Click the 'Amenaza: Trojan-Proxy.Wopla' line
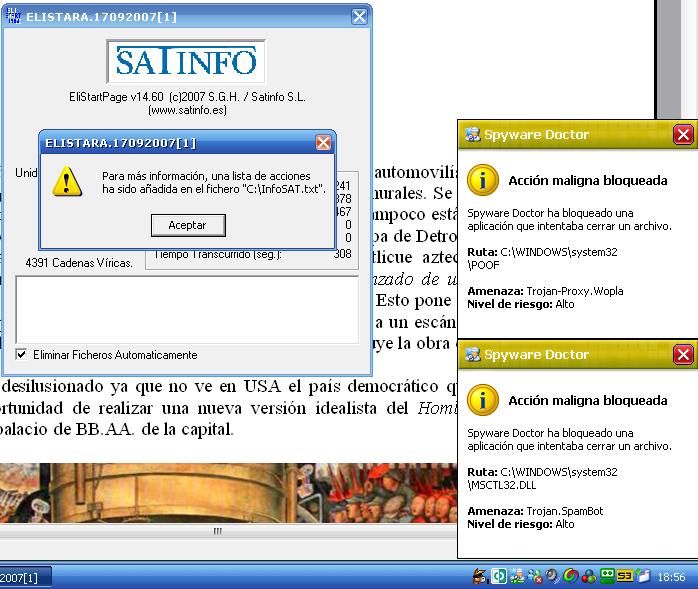Screen dimensions: 698x589 545,291
